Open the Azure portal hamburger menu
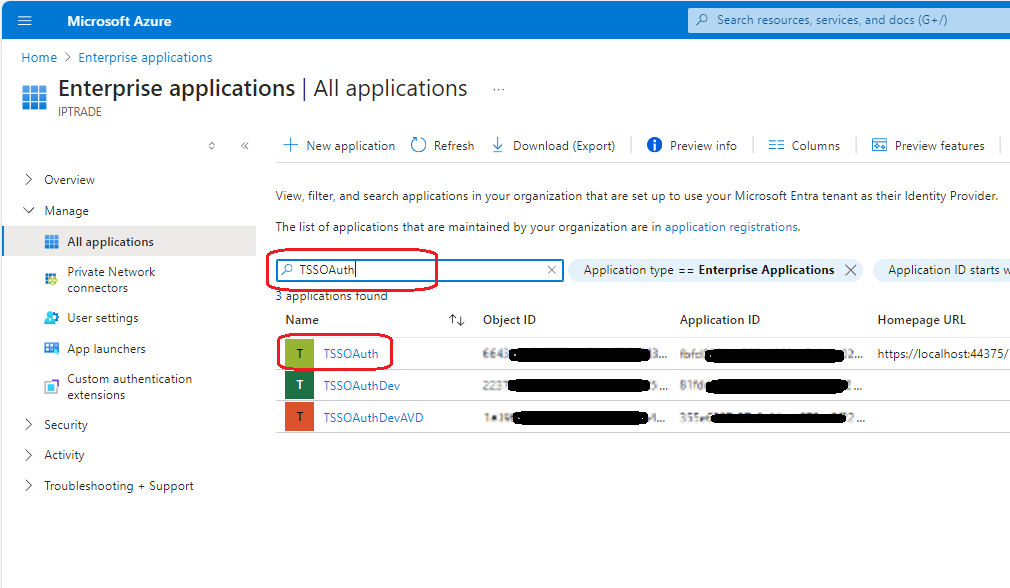 24,21
